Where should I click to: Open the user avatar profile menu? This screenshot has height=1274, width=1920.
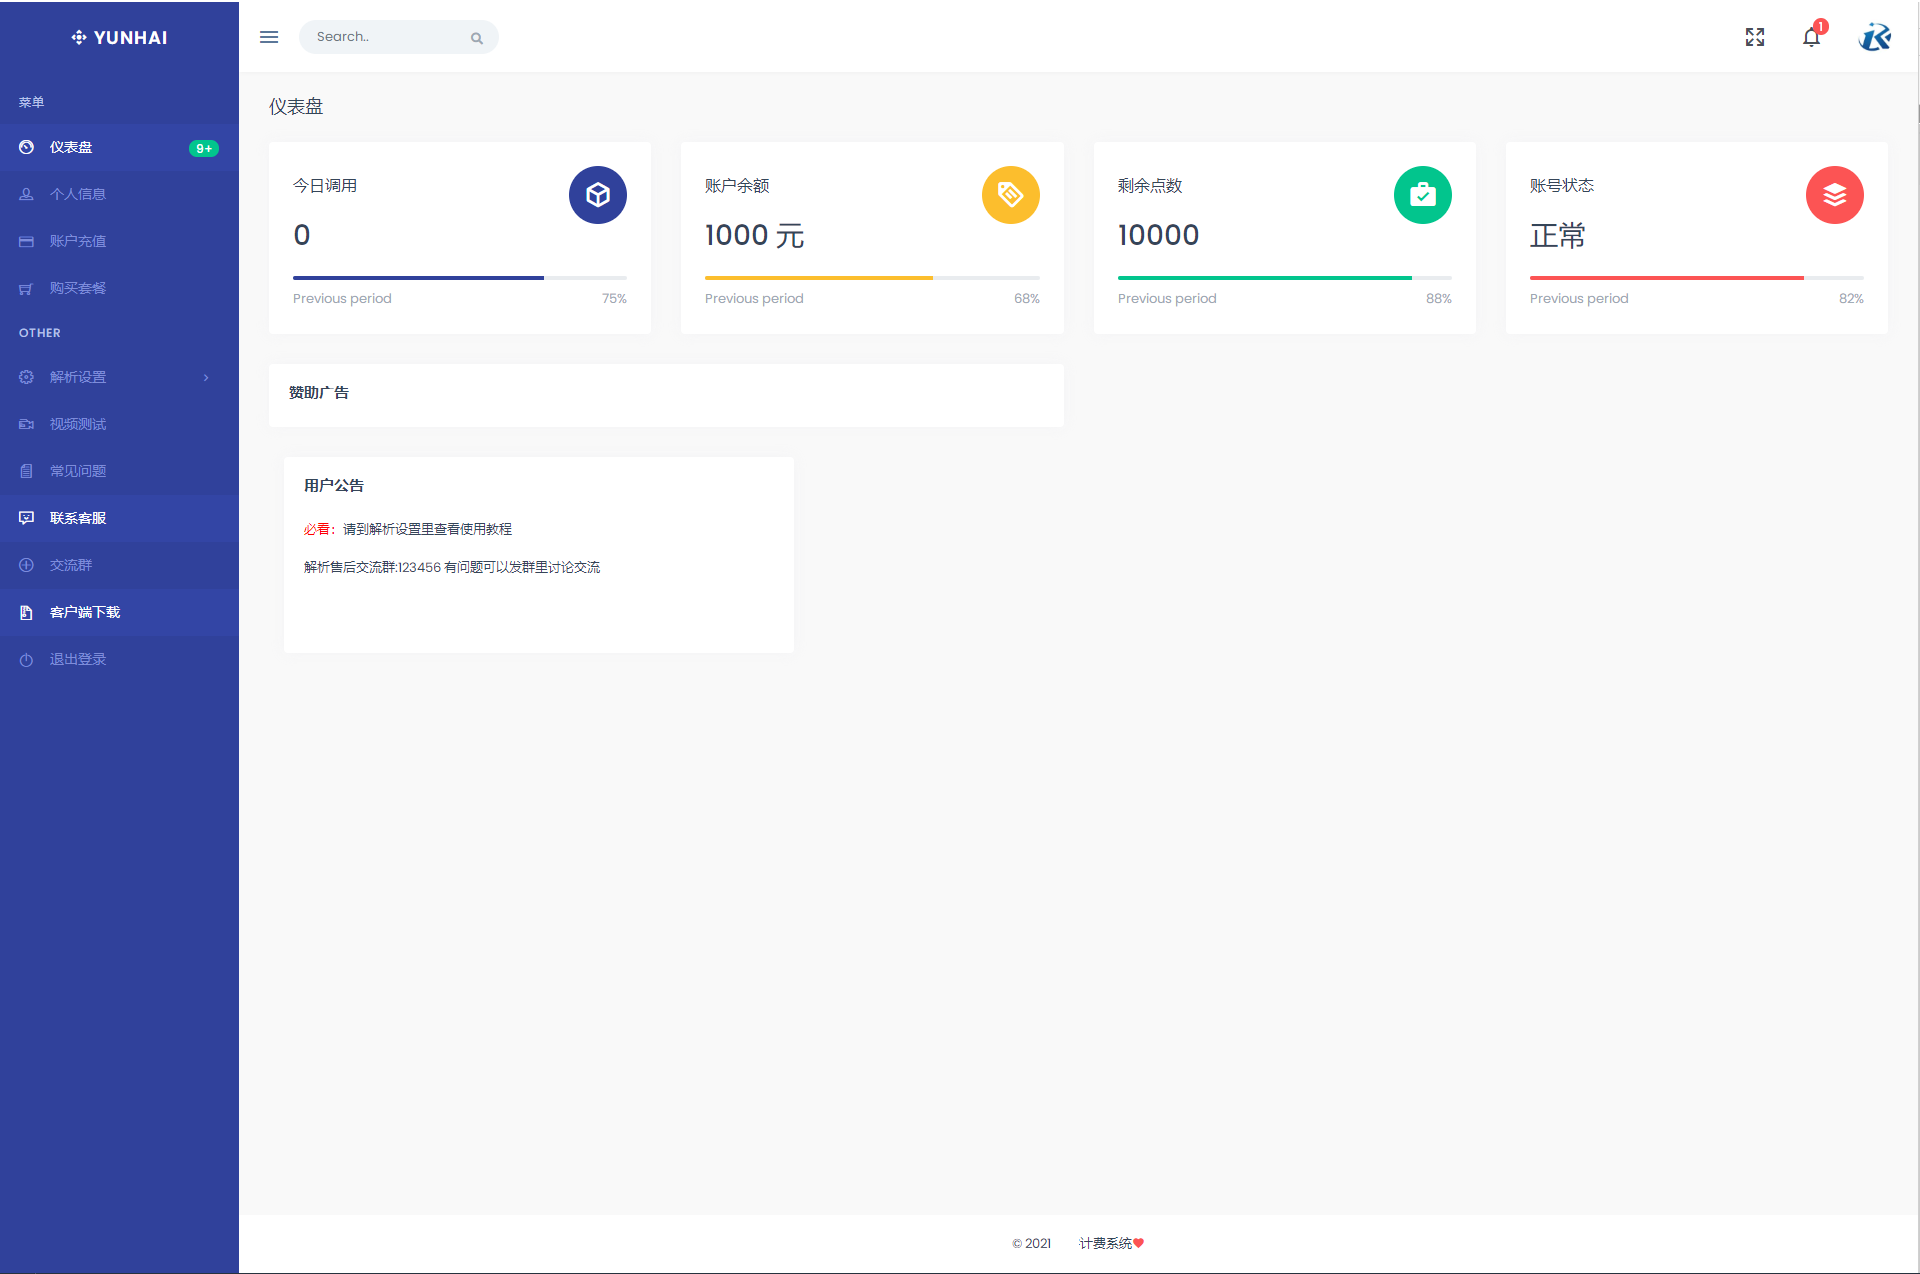click(1874, 37)
